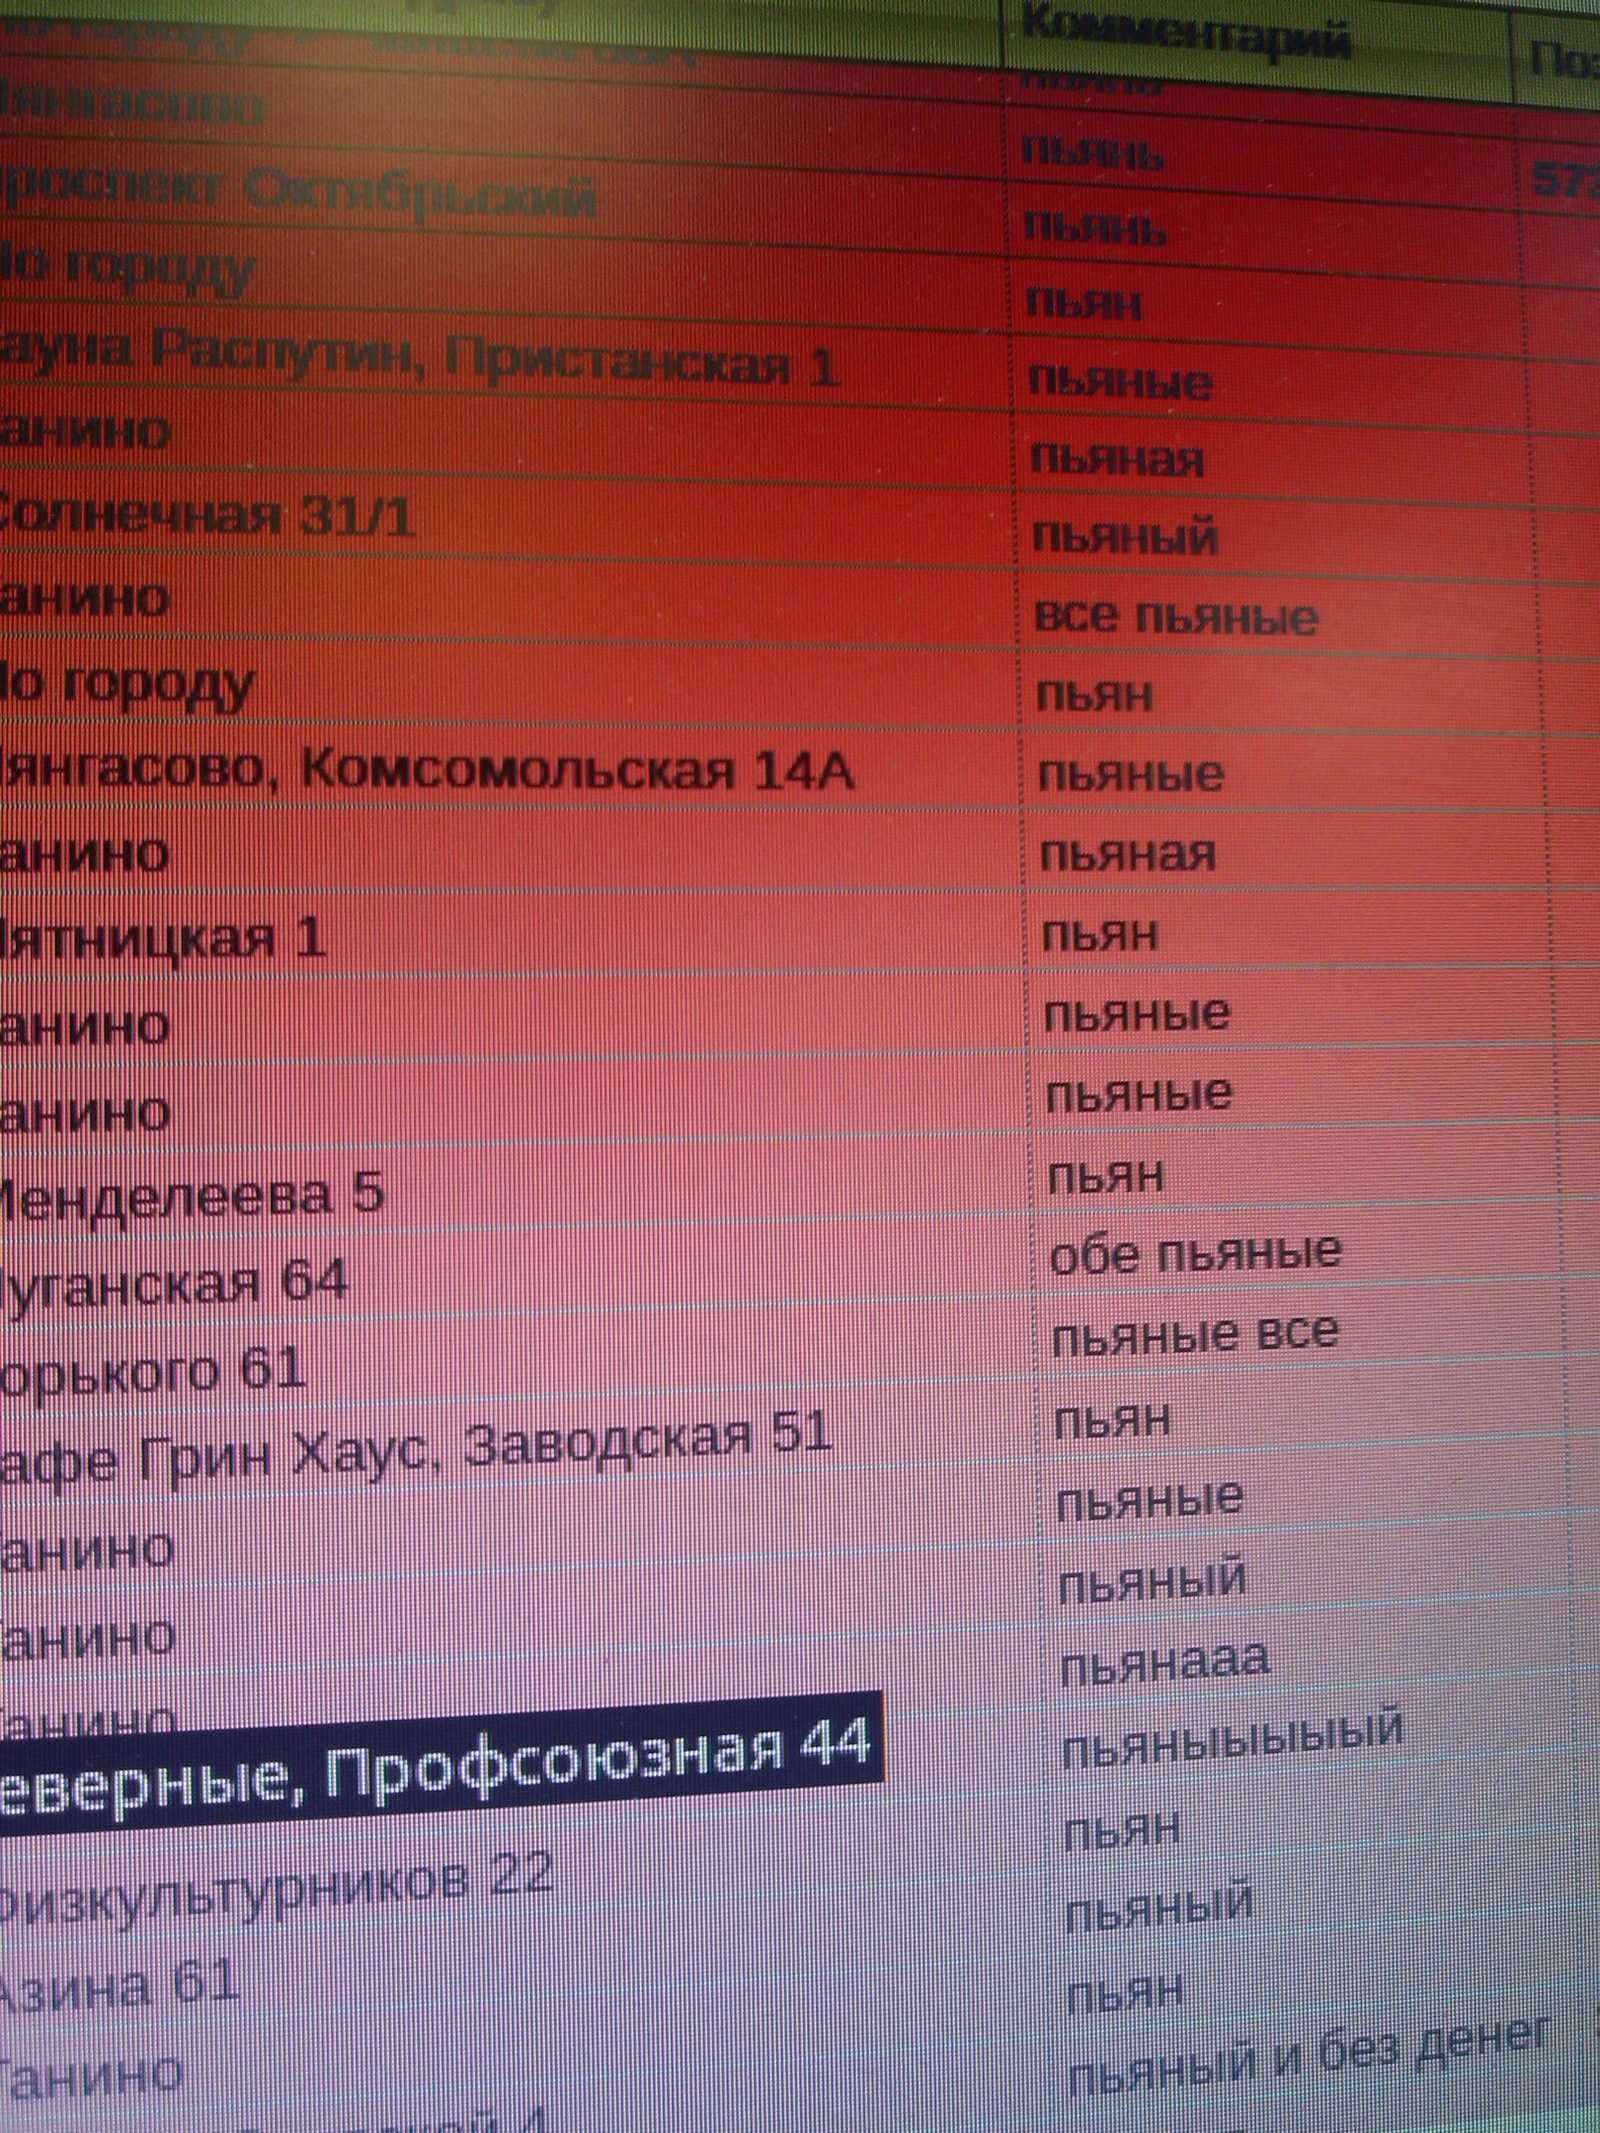Click the 'обе пьяные' comment cell

tap(1196, 1254)
